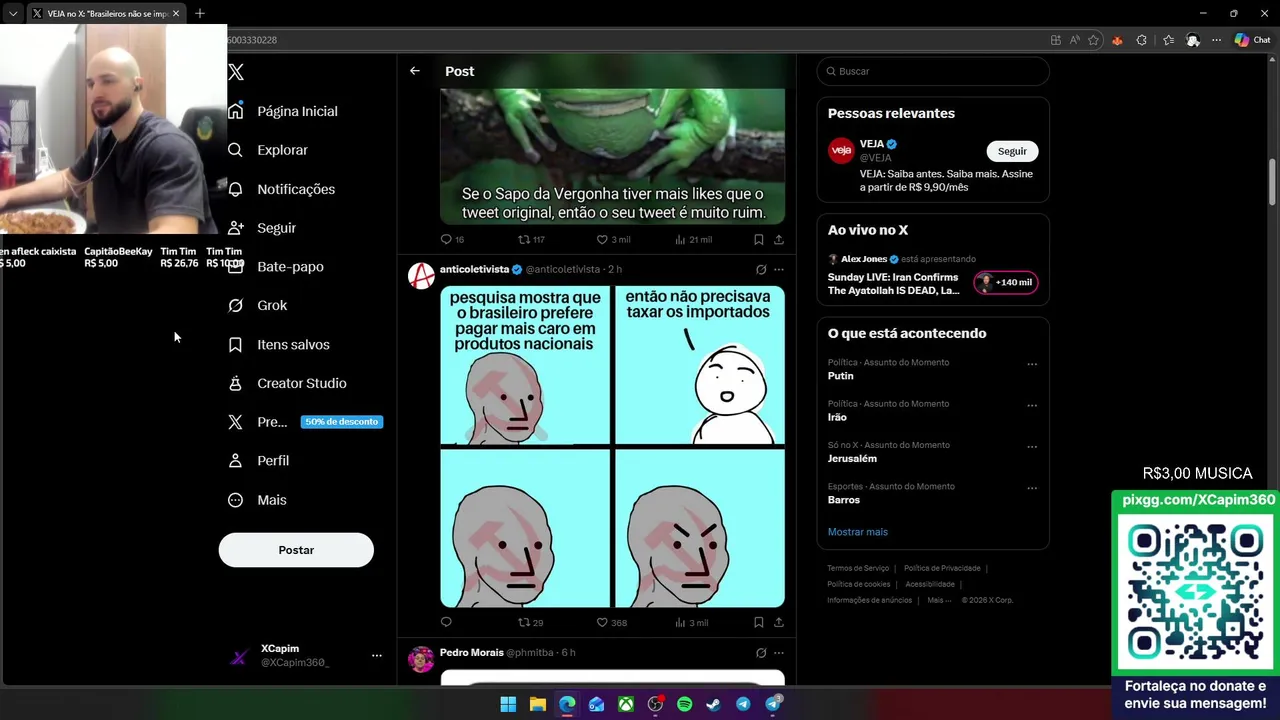Open the Irão trending topic
Viewport: 1280px width, 720px height.
tap(837, 417)
